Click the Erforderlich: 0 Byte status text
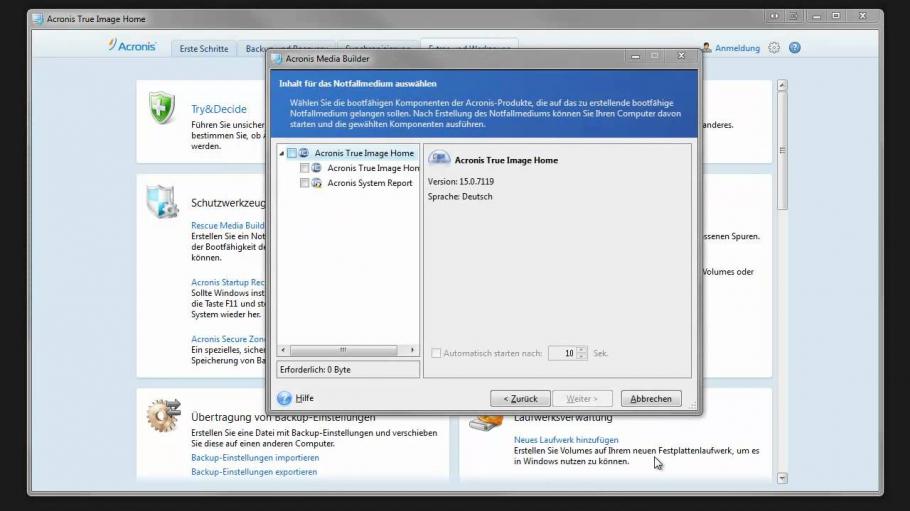 (x=315, y=370)
